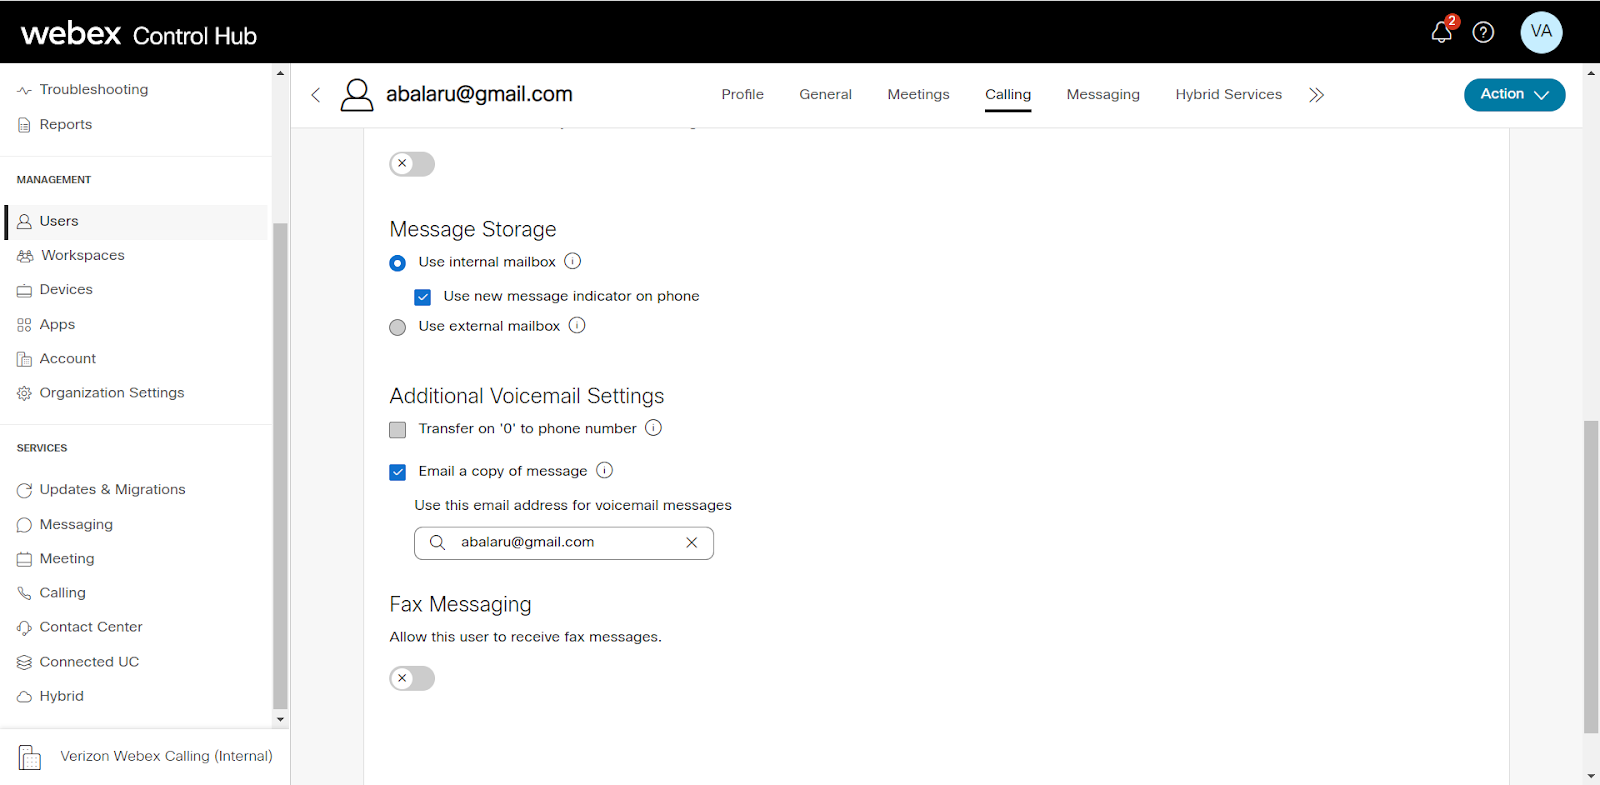Click sidebar scrollbar up arrow
The height and width of the screenshot is (785, 1600).
click(x=280, y=73)
